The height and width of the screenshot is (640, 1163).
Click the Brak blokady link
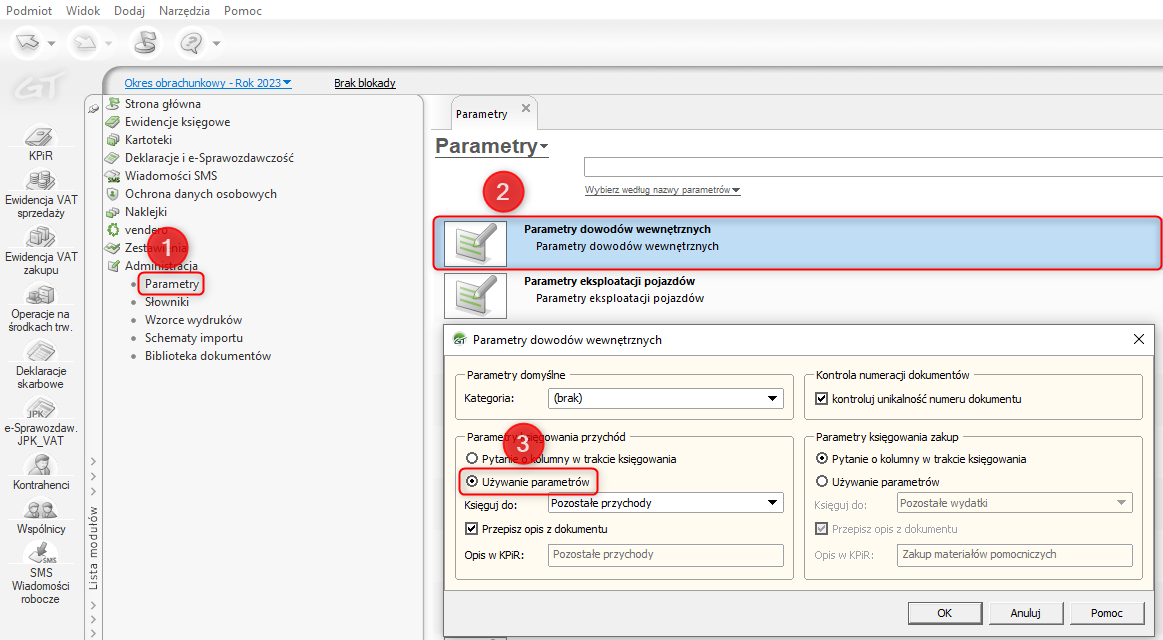[364, 83]
